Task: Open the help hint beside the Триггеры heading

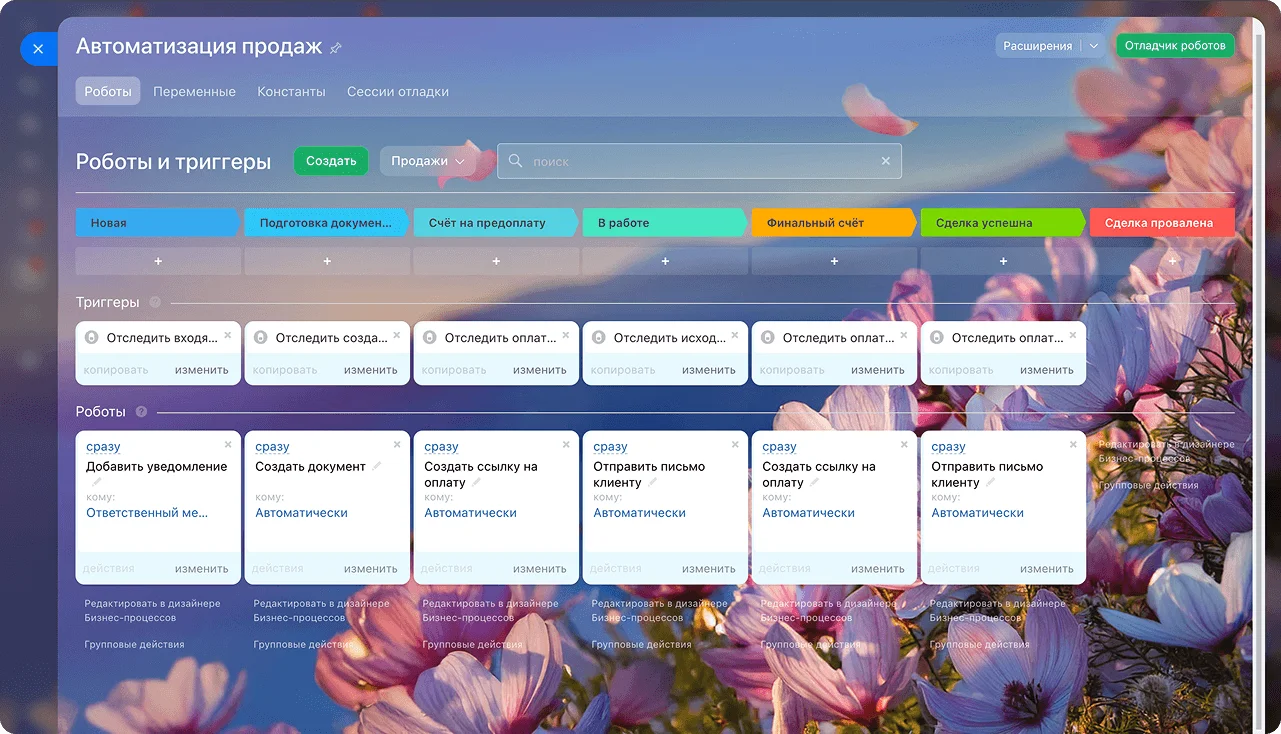Action: 155,302
